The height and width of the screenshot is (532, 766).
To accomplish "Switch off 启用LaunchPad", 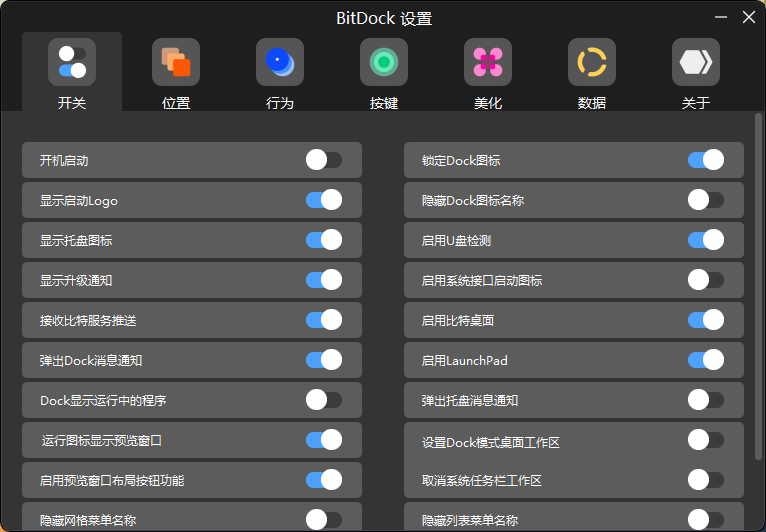I will (x=706, y=360).
